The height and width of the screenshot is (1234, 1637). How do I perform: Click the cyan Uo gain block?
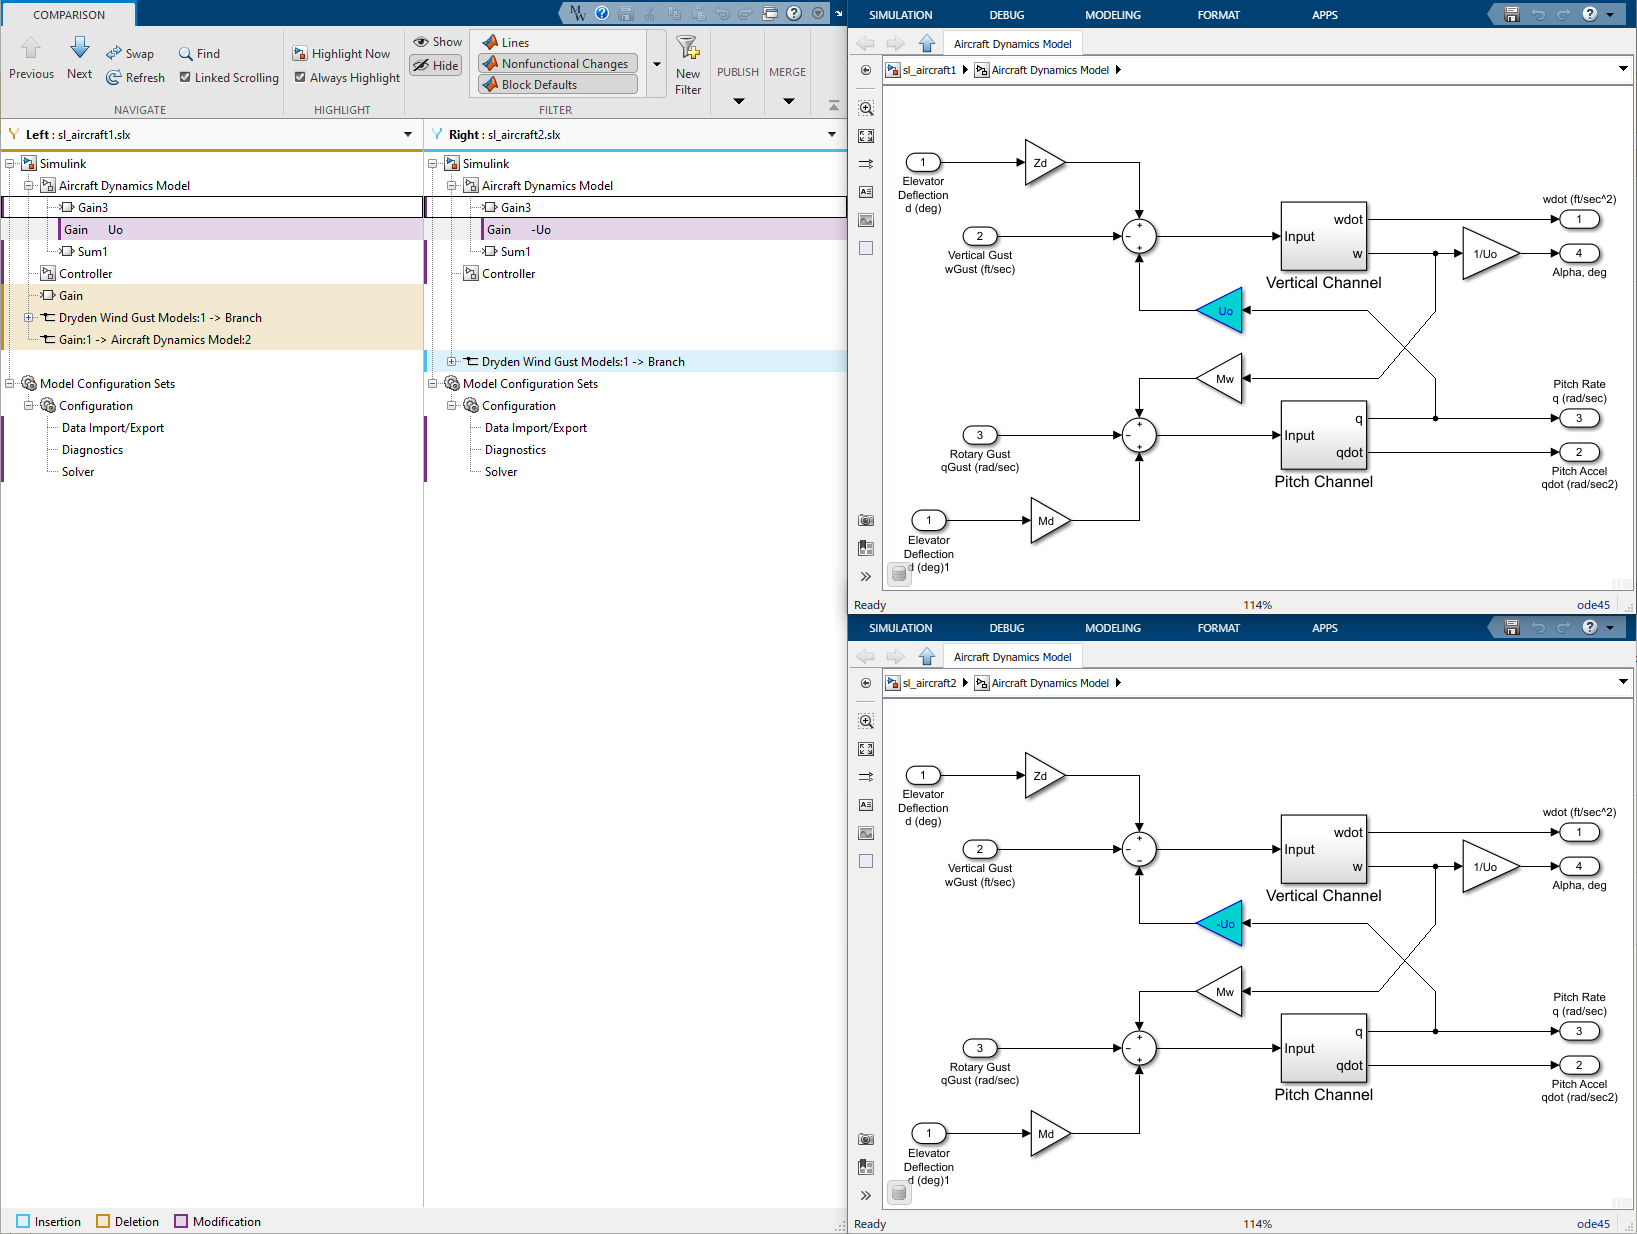pyautogui.click(x=1223, y=311)
